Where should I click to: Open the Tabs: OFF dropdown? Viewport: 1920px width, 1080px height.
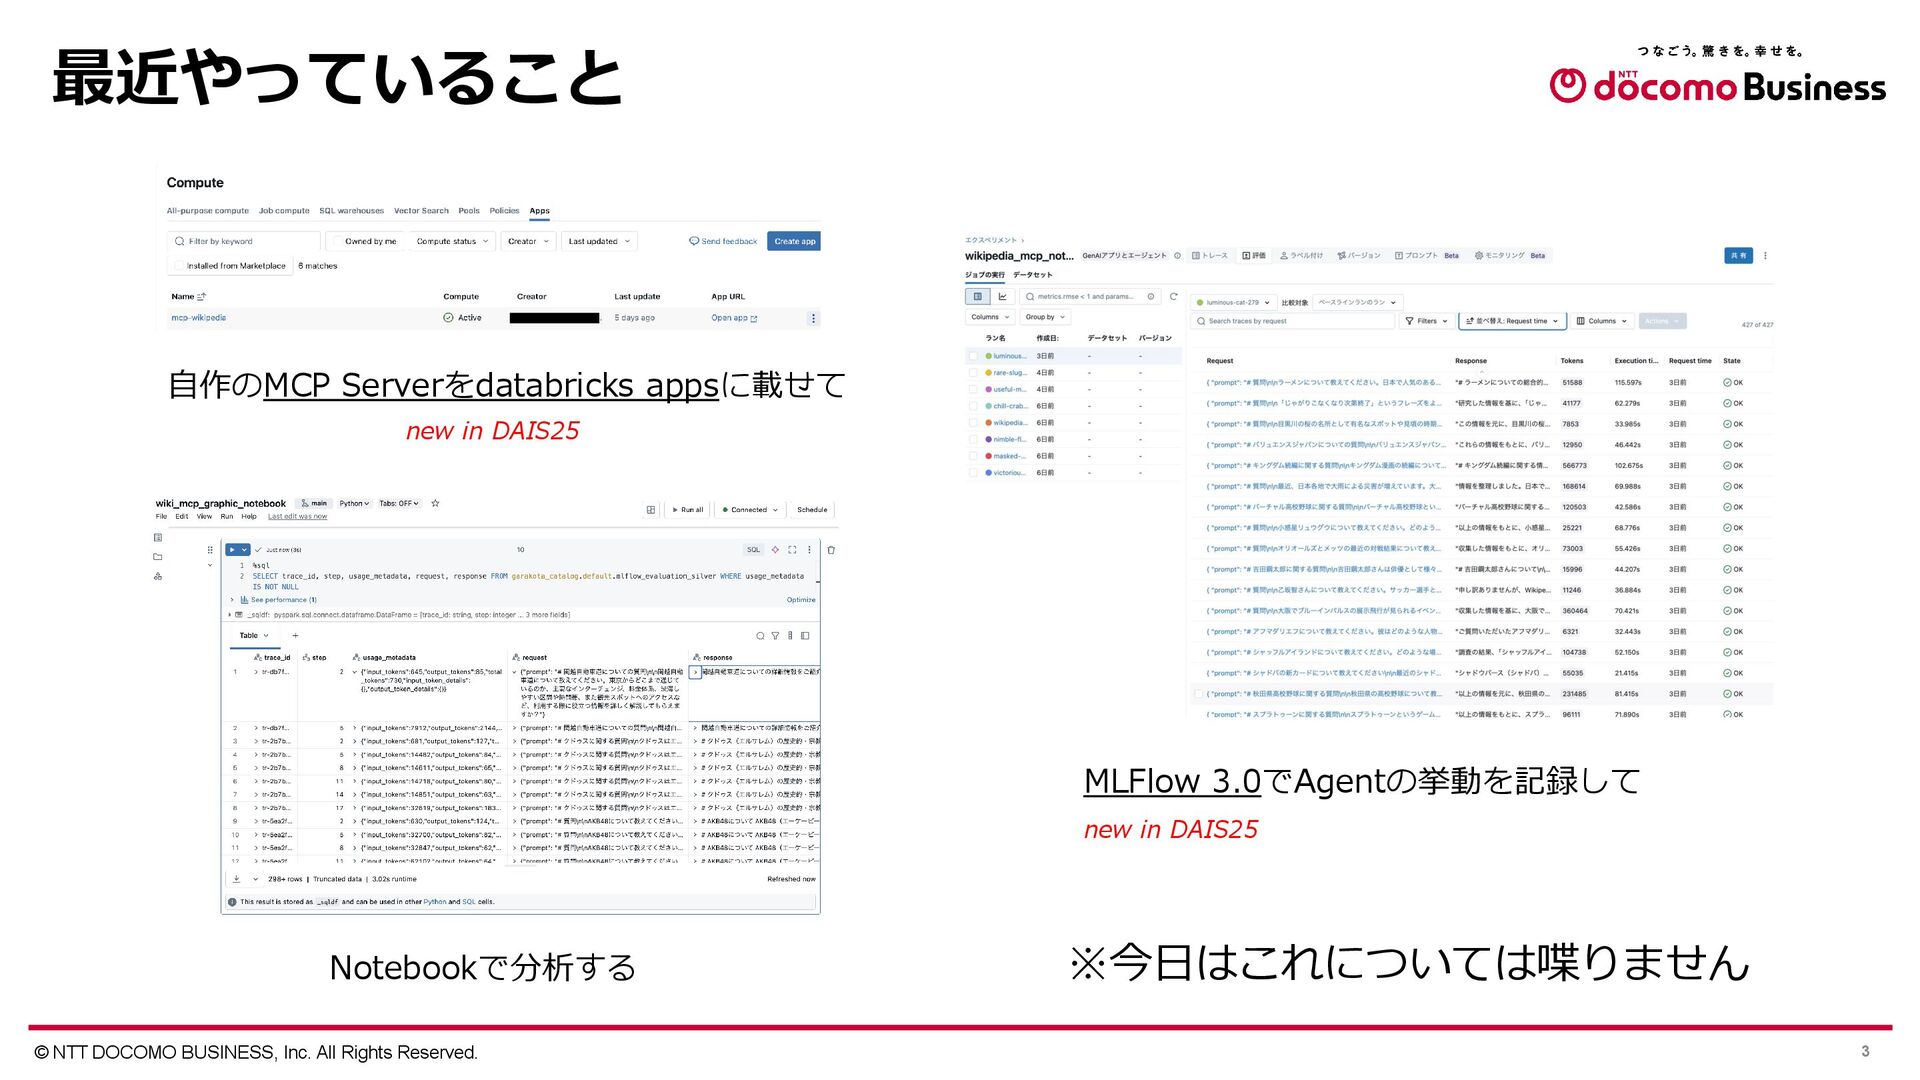399,504
